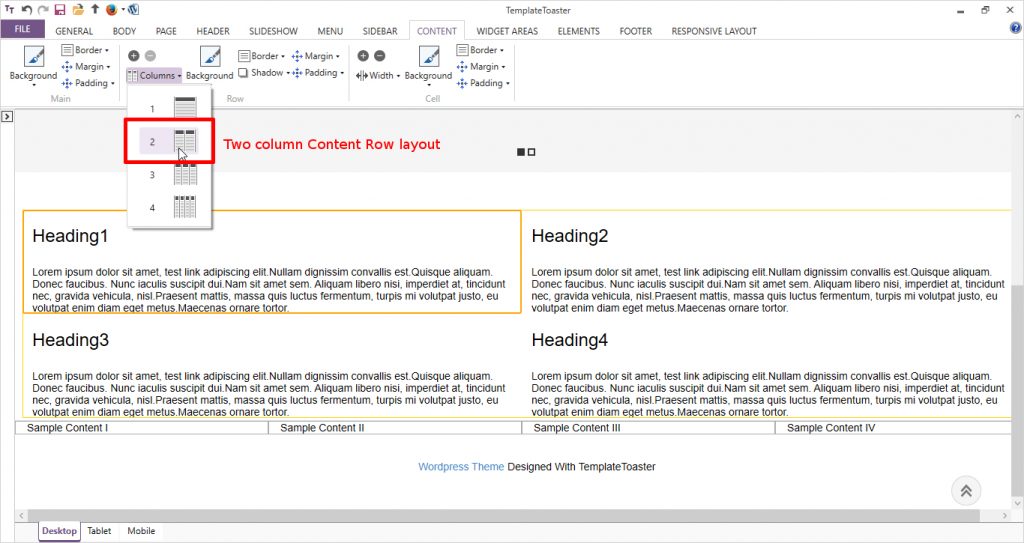Click the WordPress export icon
The height and width of the screenshot is (543, 1024).
(134, 10)
